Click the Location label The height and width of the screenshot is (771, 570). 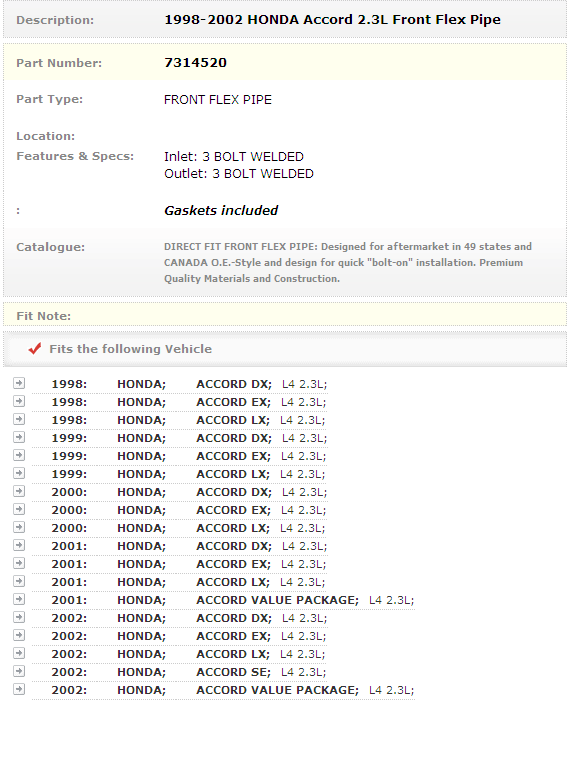pyautogui.click(x=46, y=136)
